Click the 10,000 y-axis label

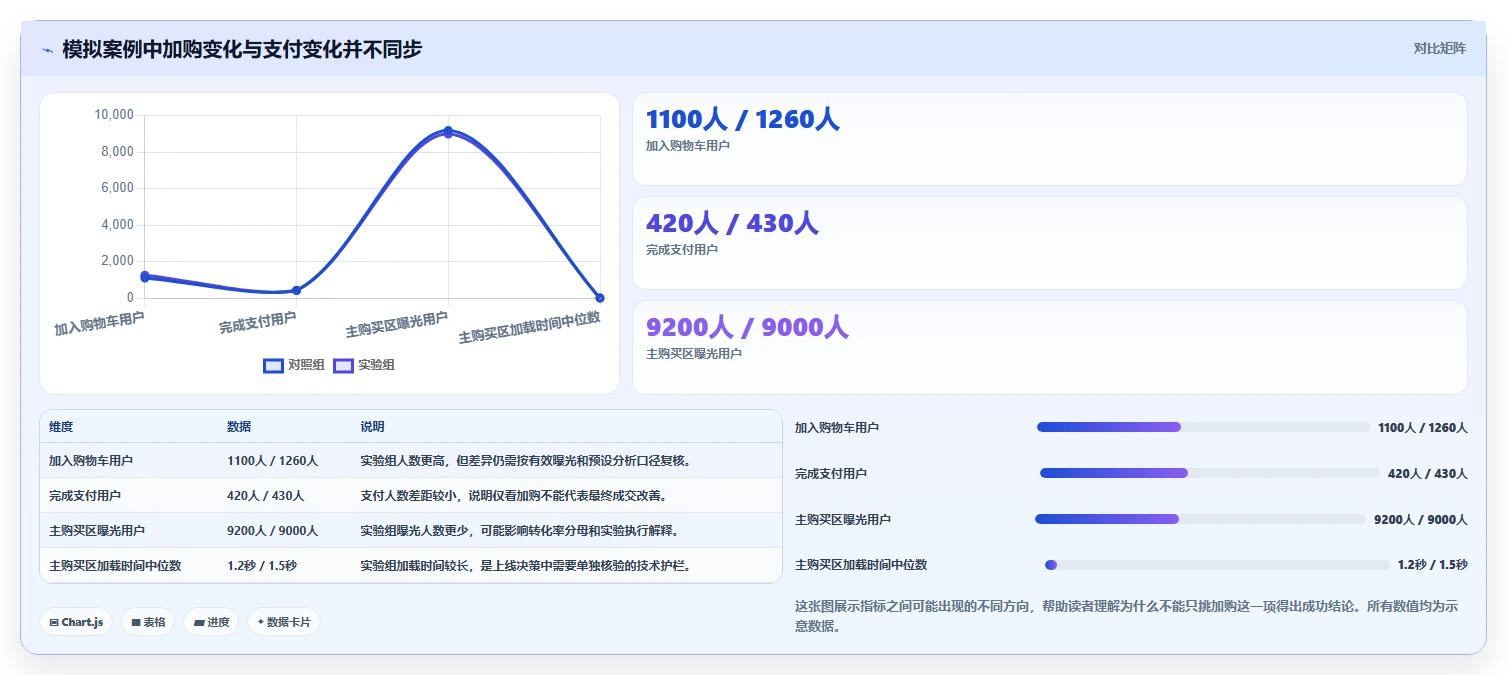[x=114, y=115]
